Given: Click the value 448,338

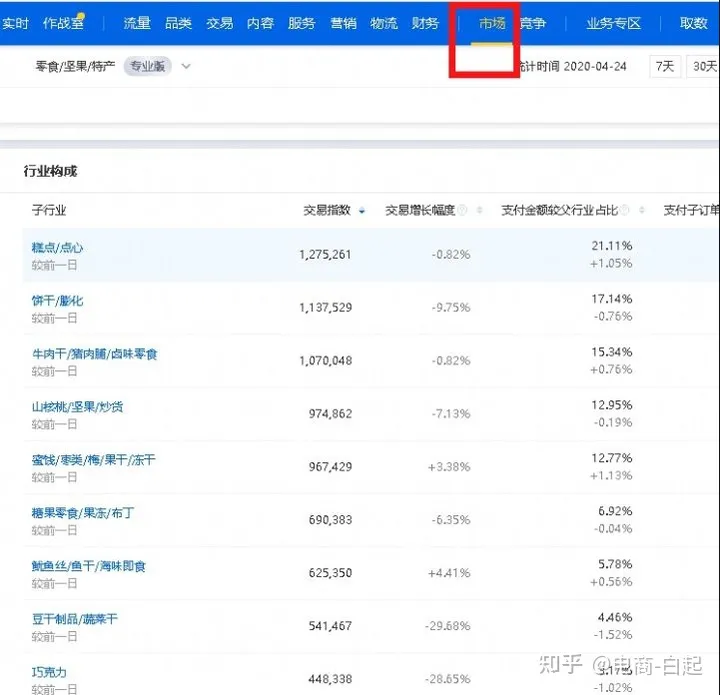Looking at the screenshot, I should [330, 679].
